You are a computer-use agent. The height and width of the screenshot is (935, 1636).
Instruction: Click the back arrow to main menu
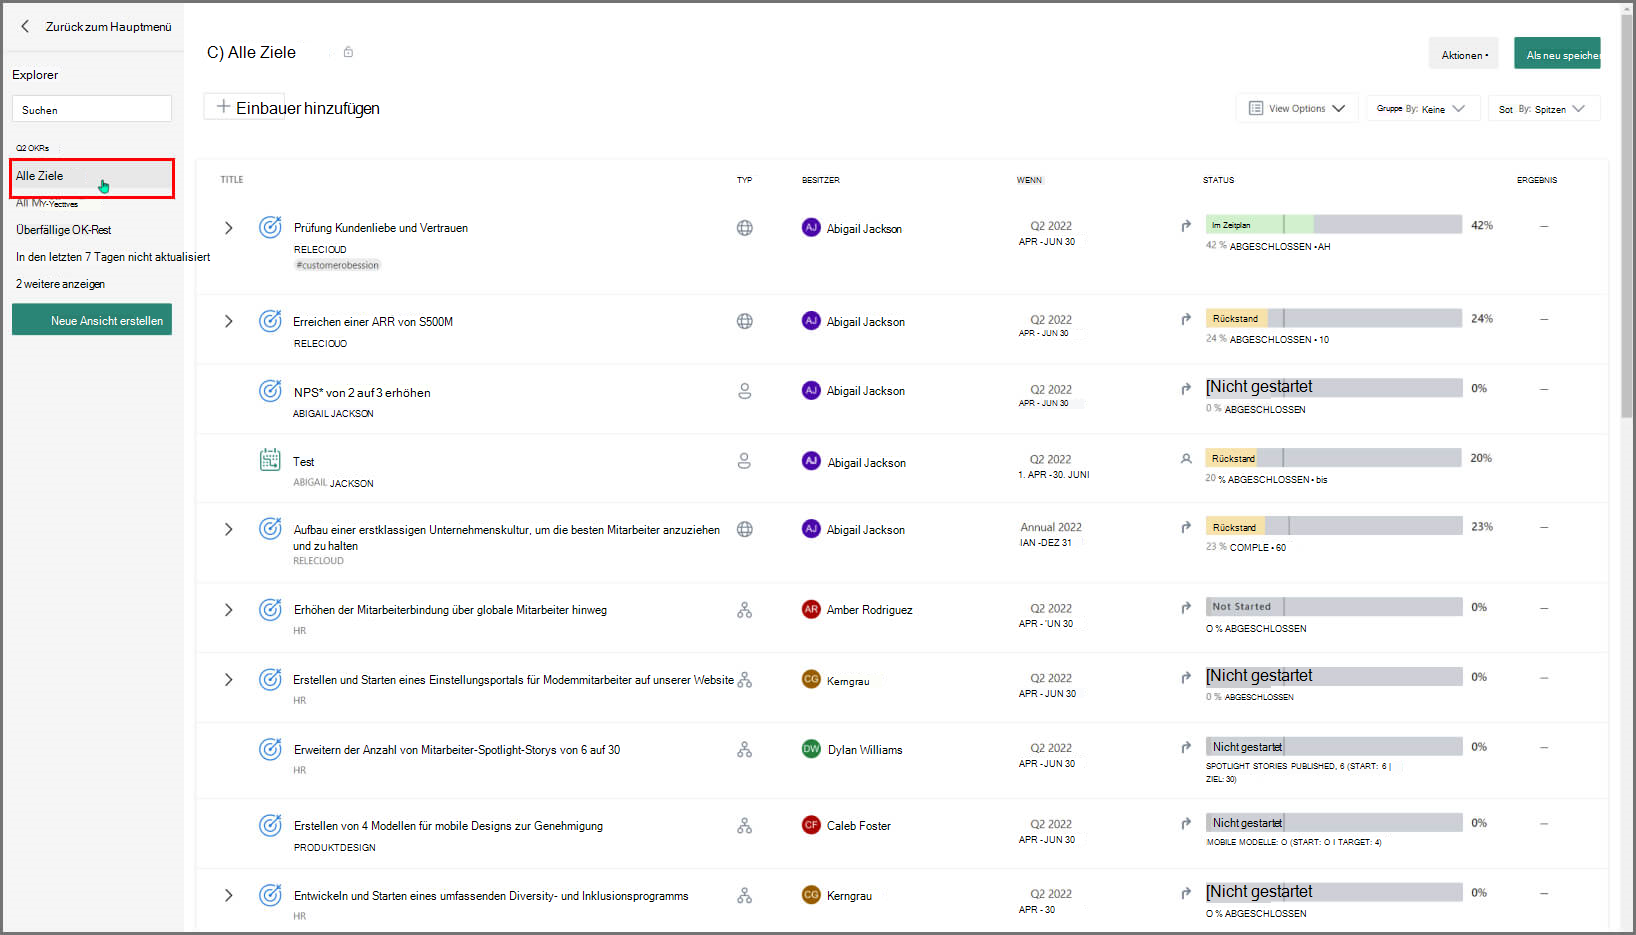point(25,27)
